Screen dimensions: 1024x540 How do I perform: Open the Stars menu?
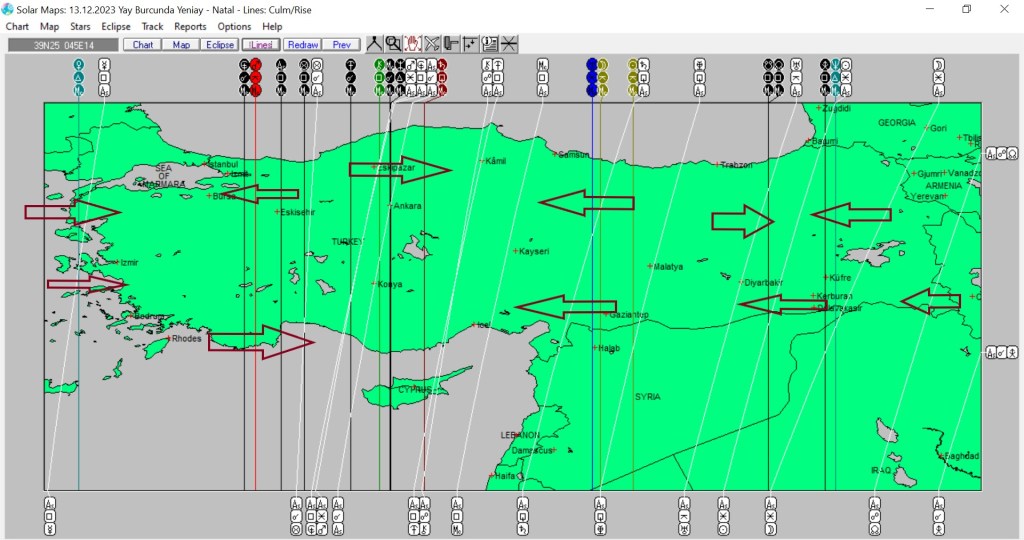point(80,26)
